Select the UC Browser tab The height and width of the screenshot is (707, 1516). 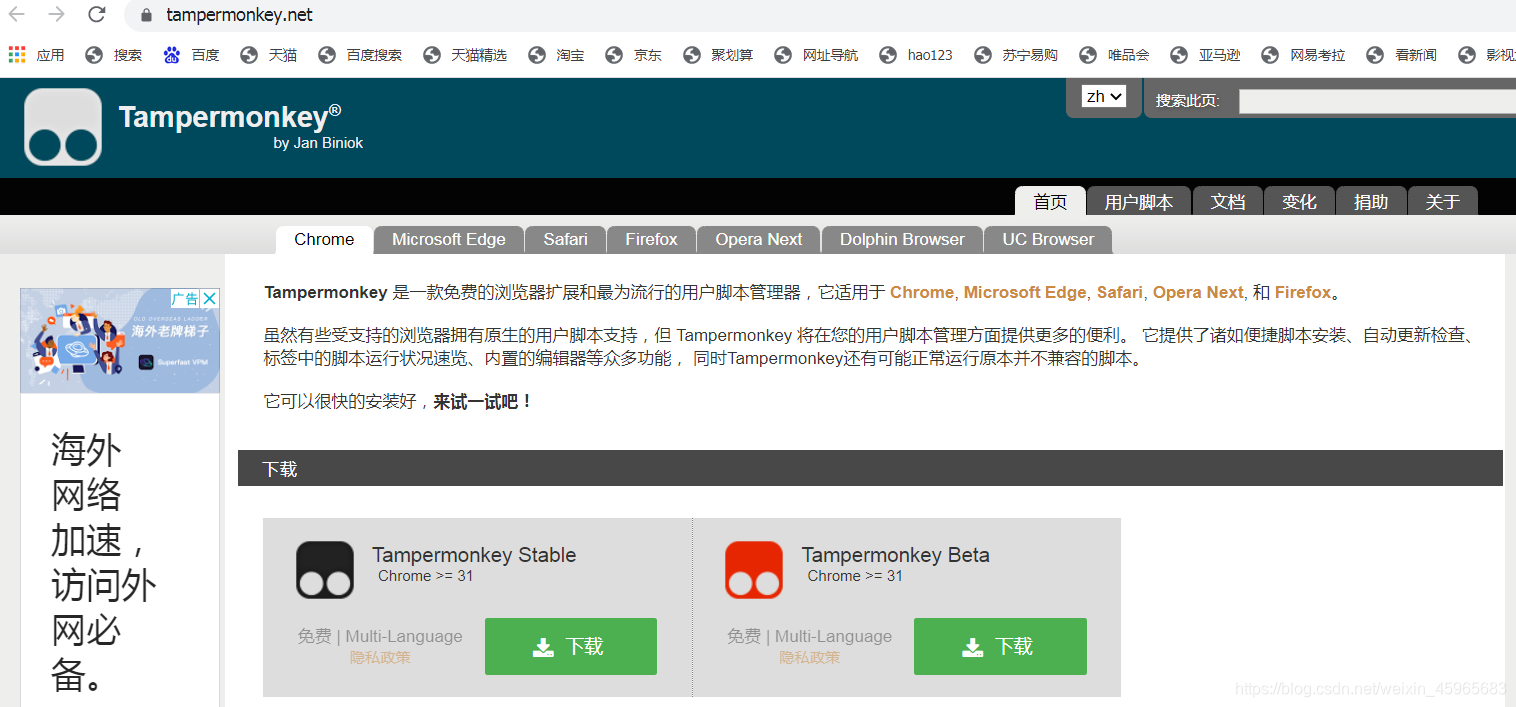[x=1048, y=240]
